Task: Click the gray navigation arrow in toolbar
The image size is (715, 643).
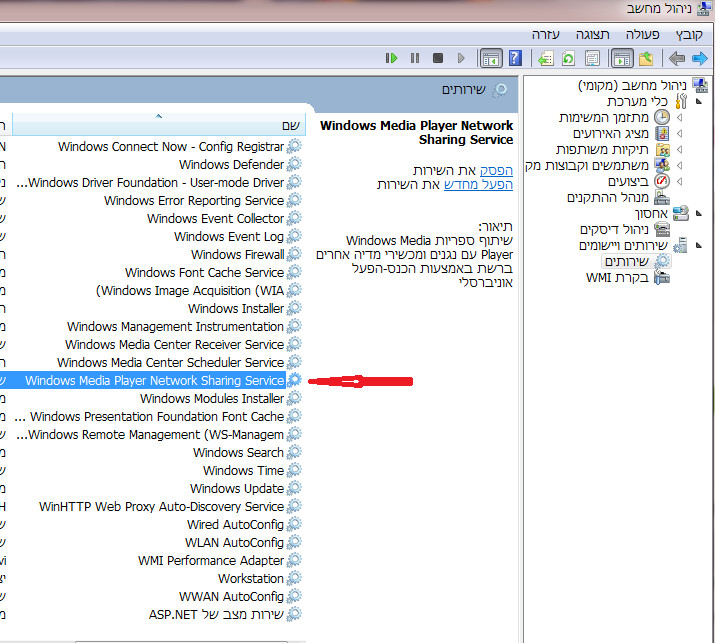Action: pos(677,58)
